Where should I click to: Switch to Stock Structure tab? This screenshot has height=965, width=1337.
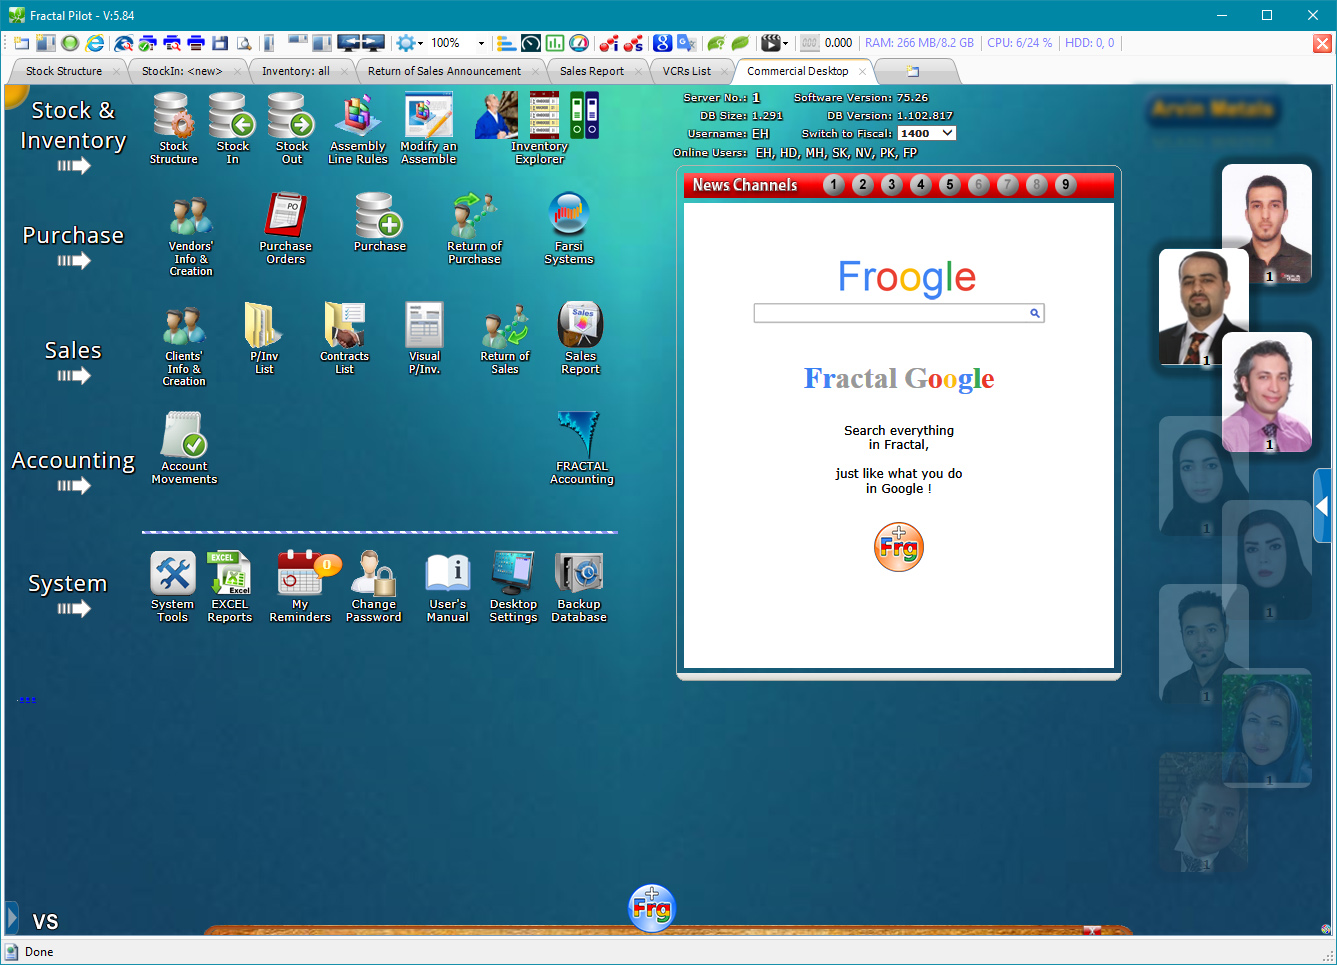[64, 71]
